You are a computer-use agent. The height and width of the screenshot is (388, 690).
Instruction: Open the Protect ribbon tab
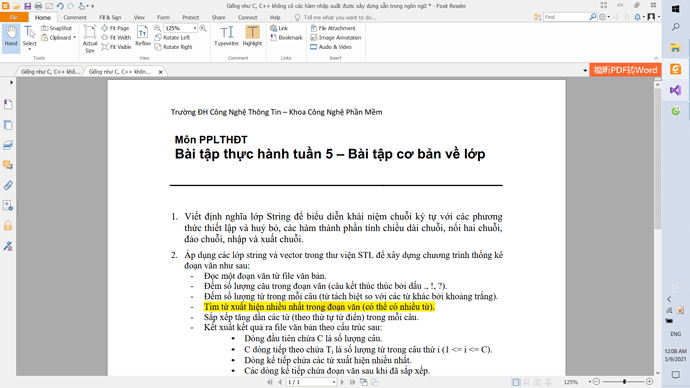pyautogui.click(x=191, y=18)
